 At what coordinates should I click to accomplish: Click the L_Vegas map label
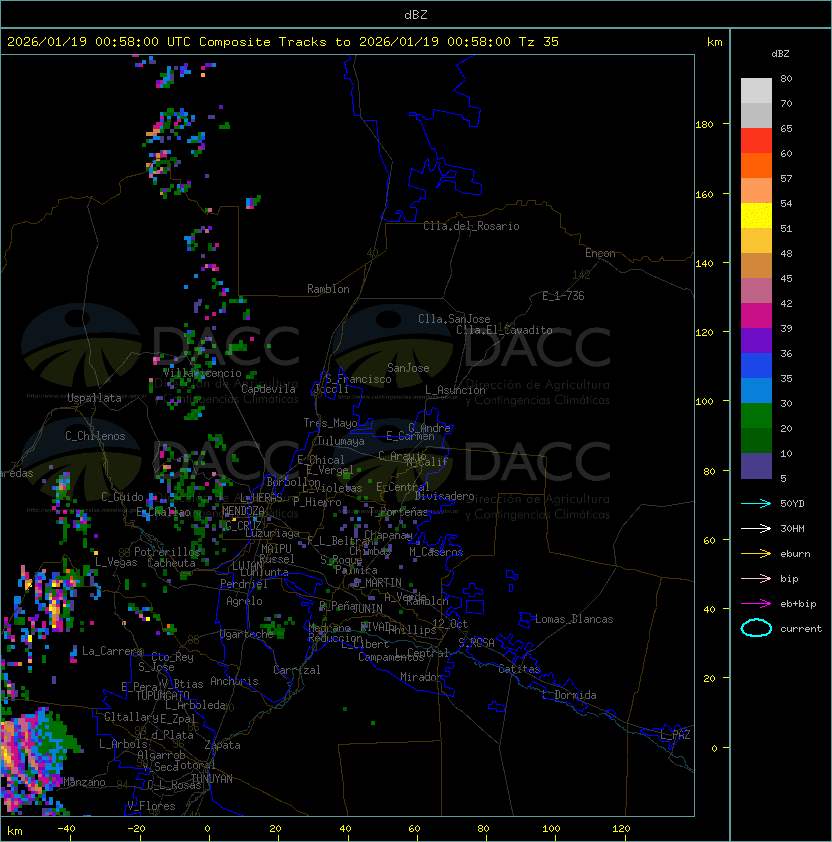click(x=116, y=562)
